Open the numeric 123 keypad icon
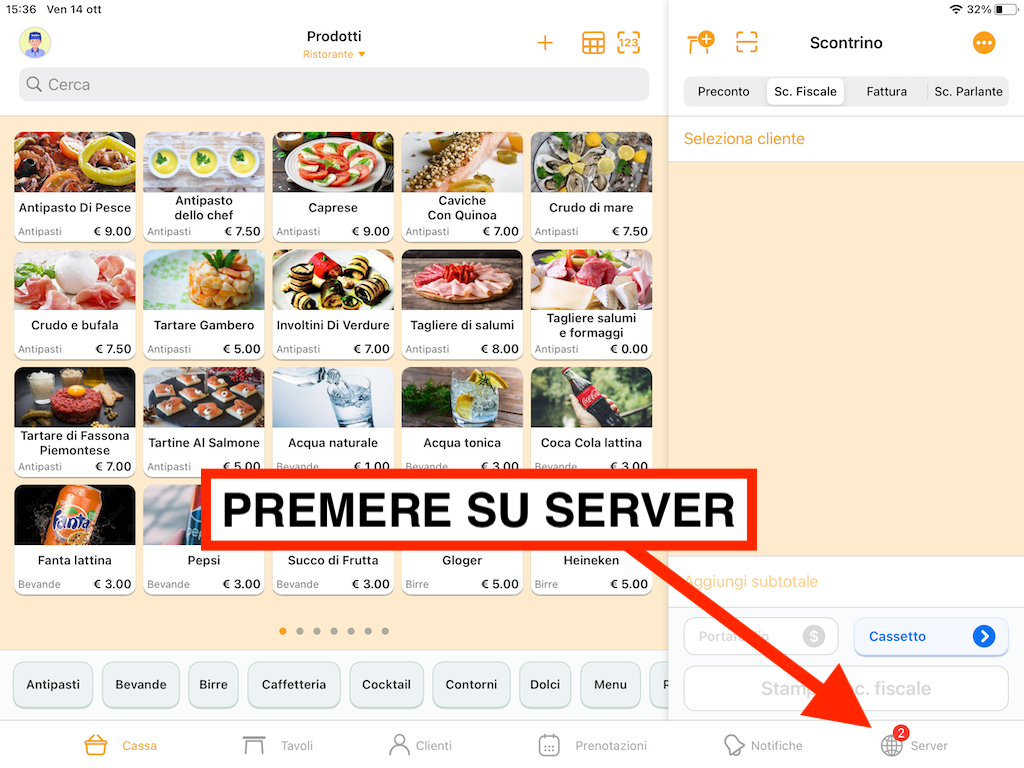The image size is (1024, 768). click(628, 43)
